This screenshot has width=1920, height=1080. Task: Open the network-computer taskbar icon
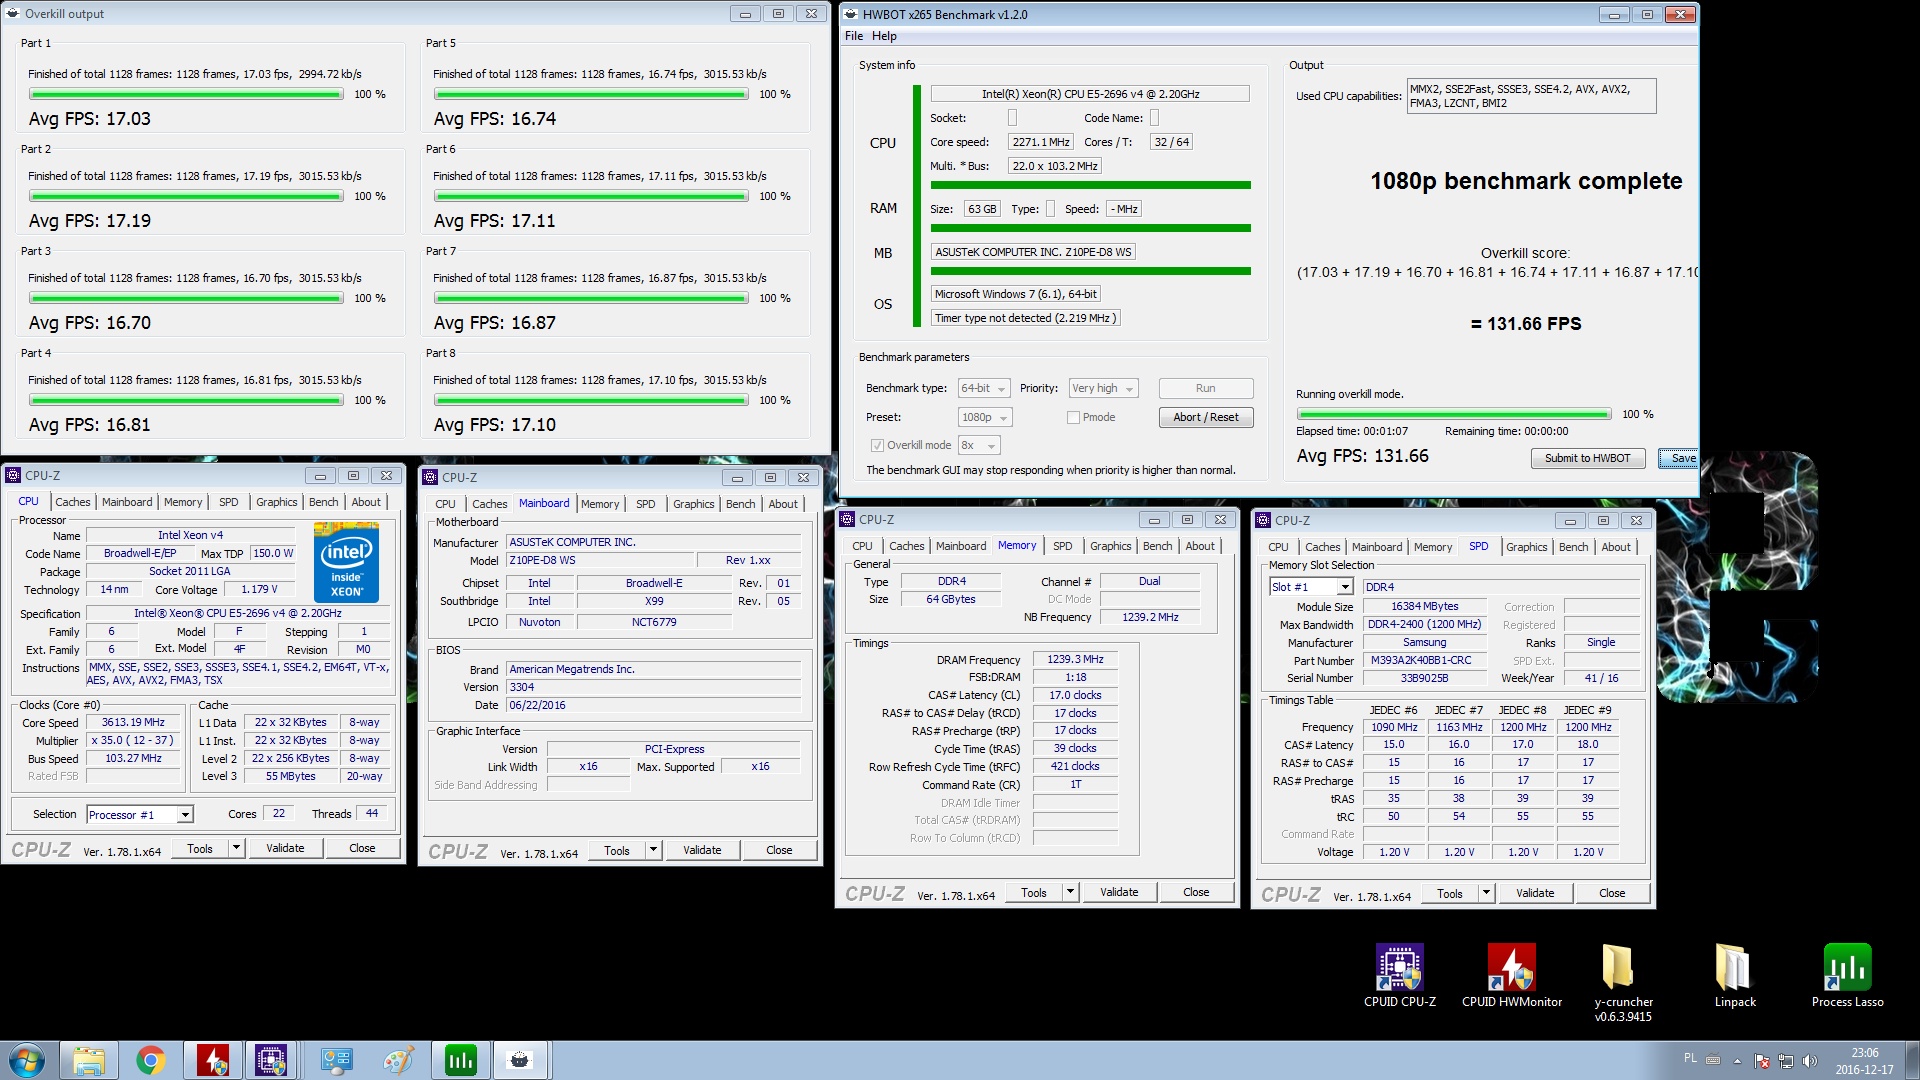pos(336,1060)
